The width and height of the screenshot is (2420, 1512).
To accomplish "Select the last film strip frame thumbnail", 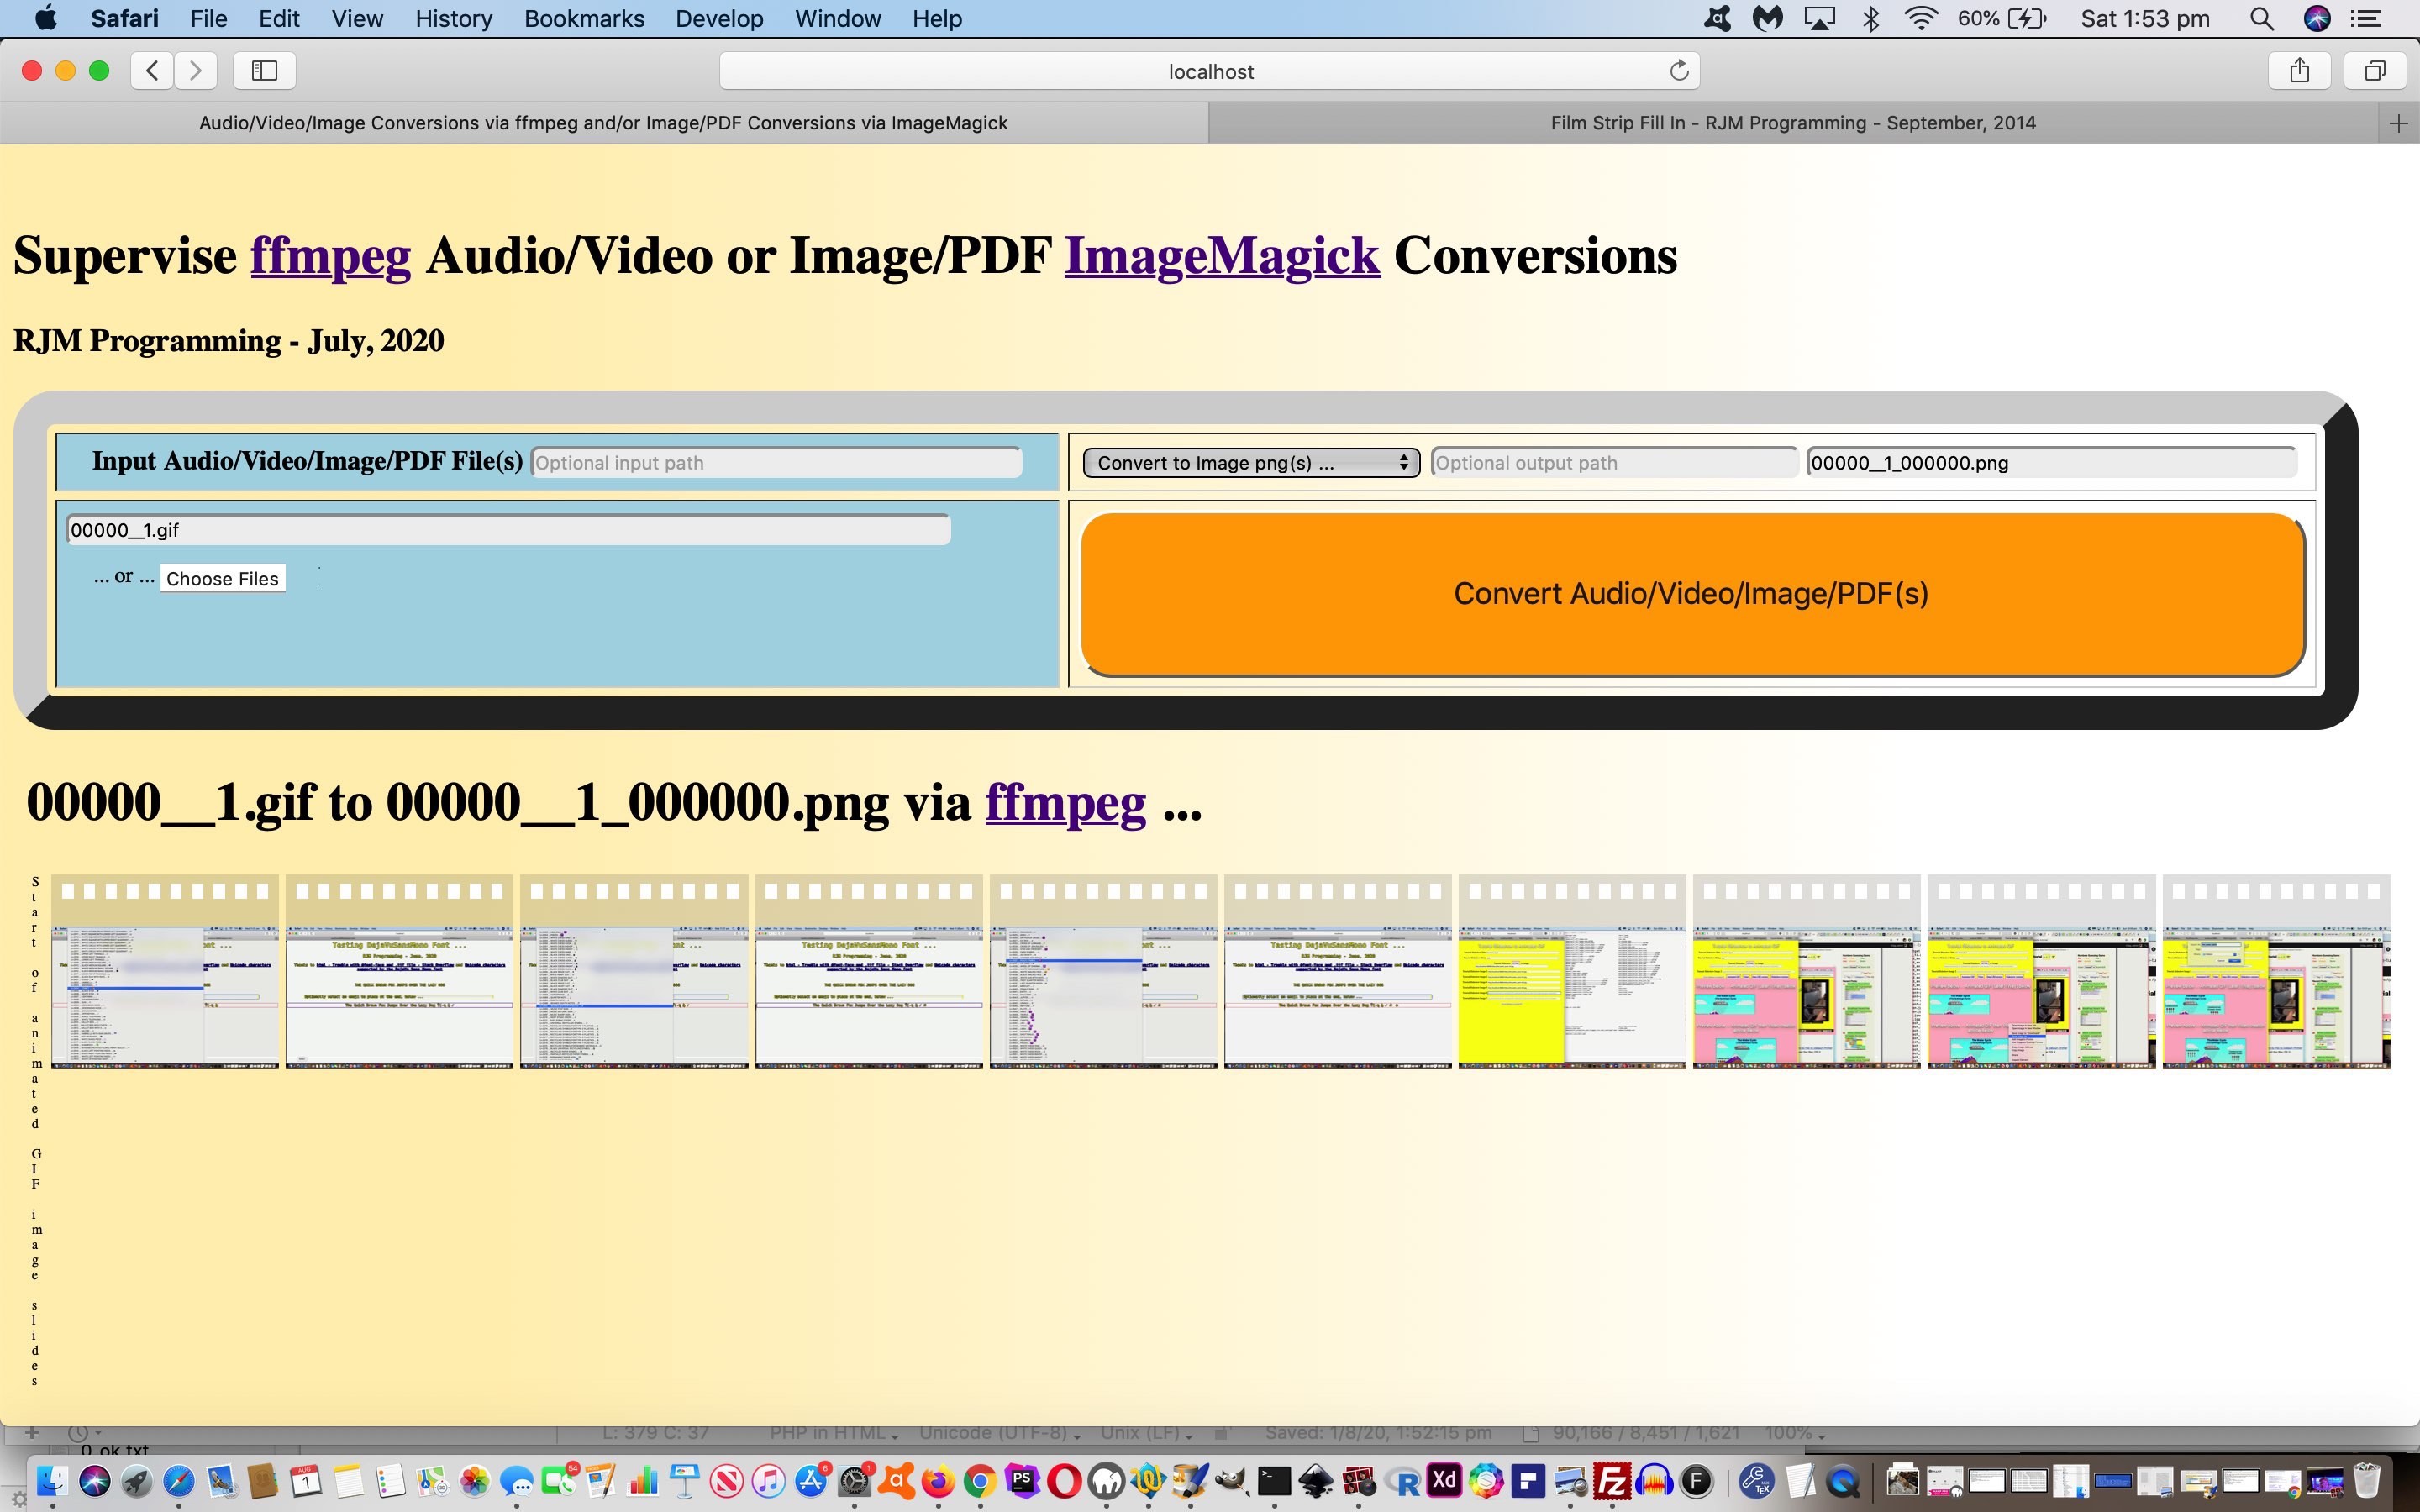I will point(2276,972).
